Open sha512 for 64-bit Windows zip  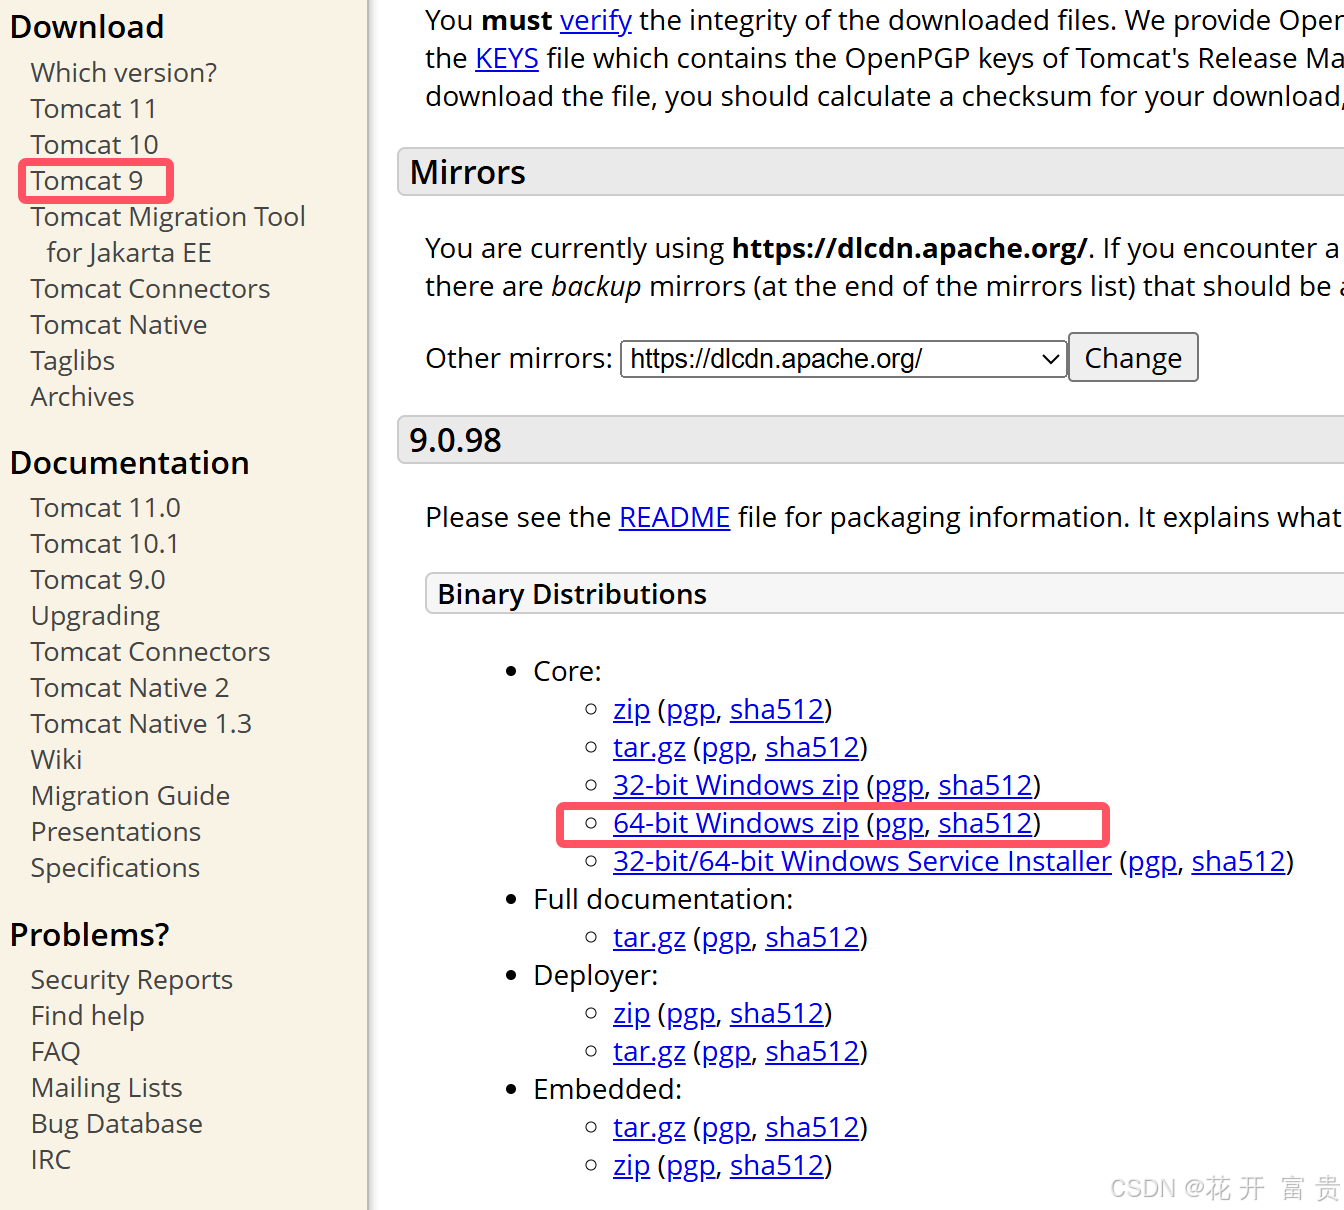pos(986,823)
